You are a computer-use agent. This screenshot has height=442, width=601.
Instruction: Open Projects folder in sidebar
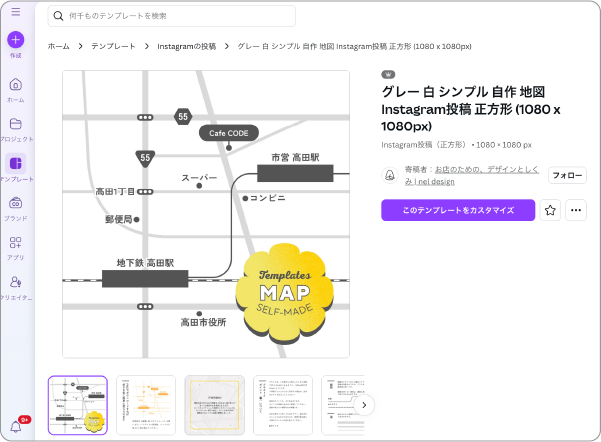click(15, 126)
